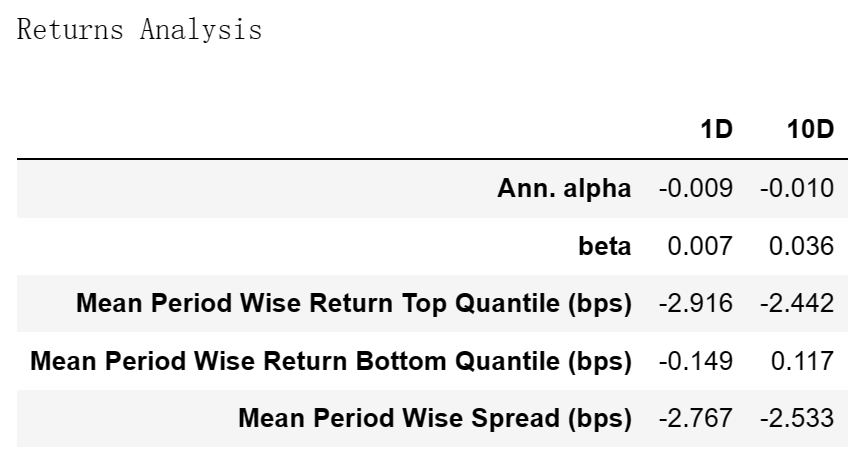Image resolution: width=858 pixels, height=468 pixels.
Task: Click Top Quantile 10D value -2.442
Action: click(797, 303)
